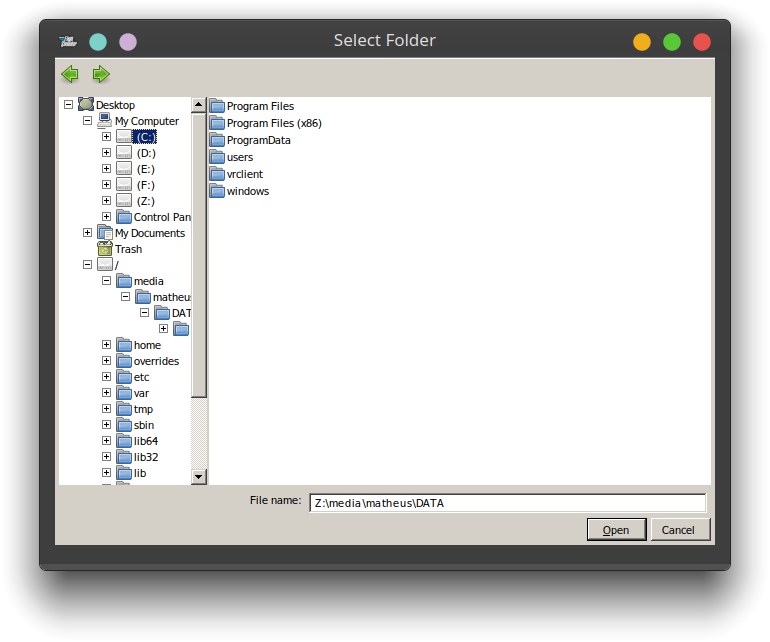The width and height of the screenshot is (770, 642).
Task: Click the My Computer icon
Action: pos(105,120)
